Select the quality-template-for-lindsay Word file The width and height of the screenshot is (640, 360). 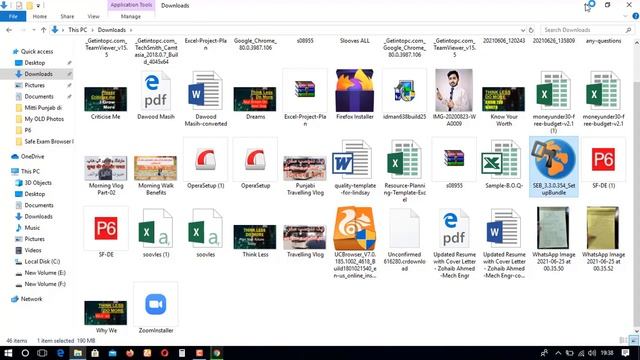352,160
